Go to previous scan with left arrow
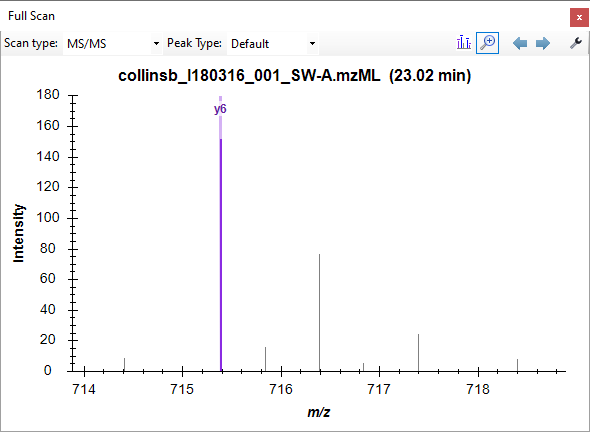 coord(520,43)
